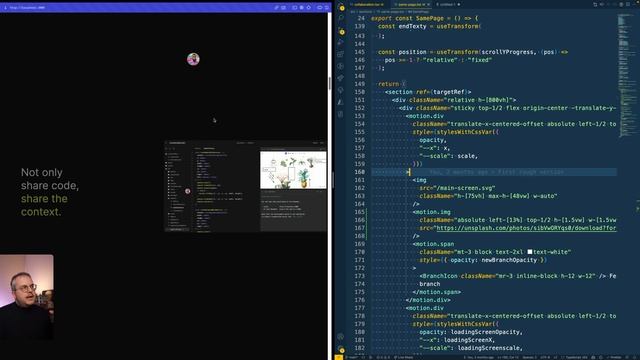This screenshot has width=640, height=360.
Task: Click the cursor position entry in status bar
Action: click(x=507, y=358)
